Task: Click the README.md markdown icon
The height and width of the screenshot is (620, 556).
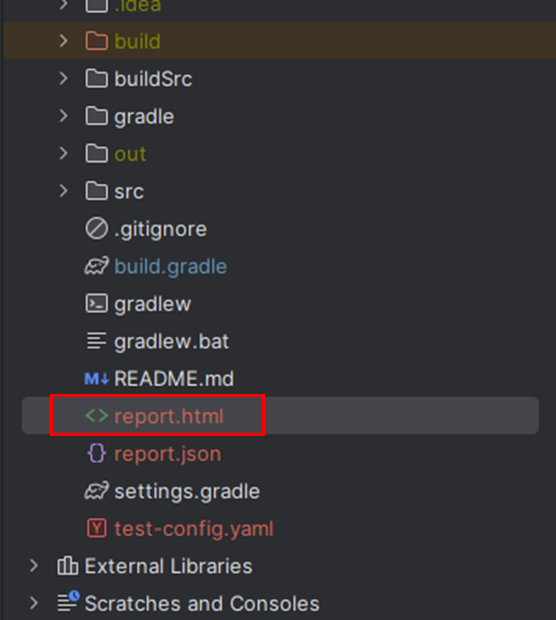Action: [x=96, y=379]
